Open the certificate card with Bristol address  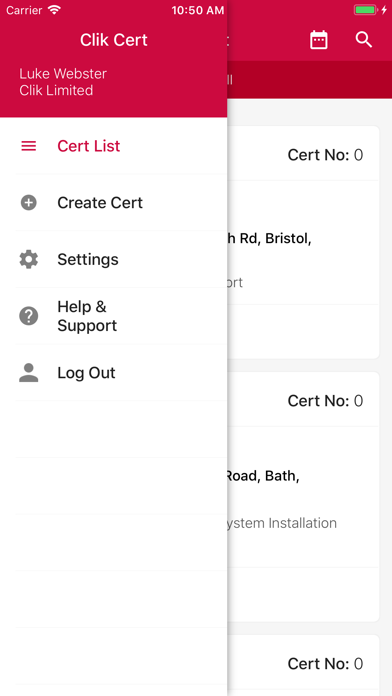[304, 242]
